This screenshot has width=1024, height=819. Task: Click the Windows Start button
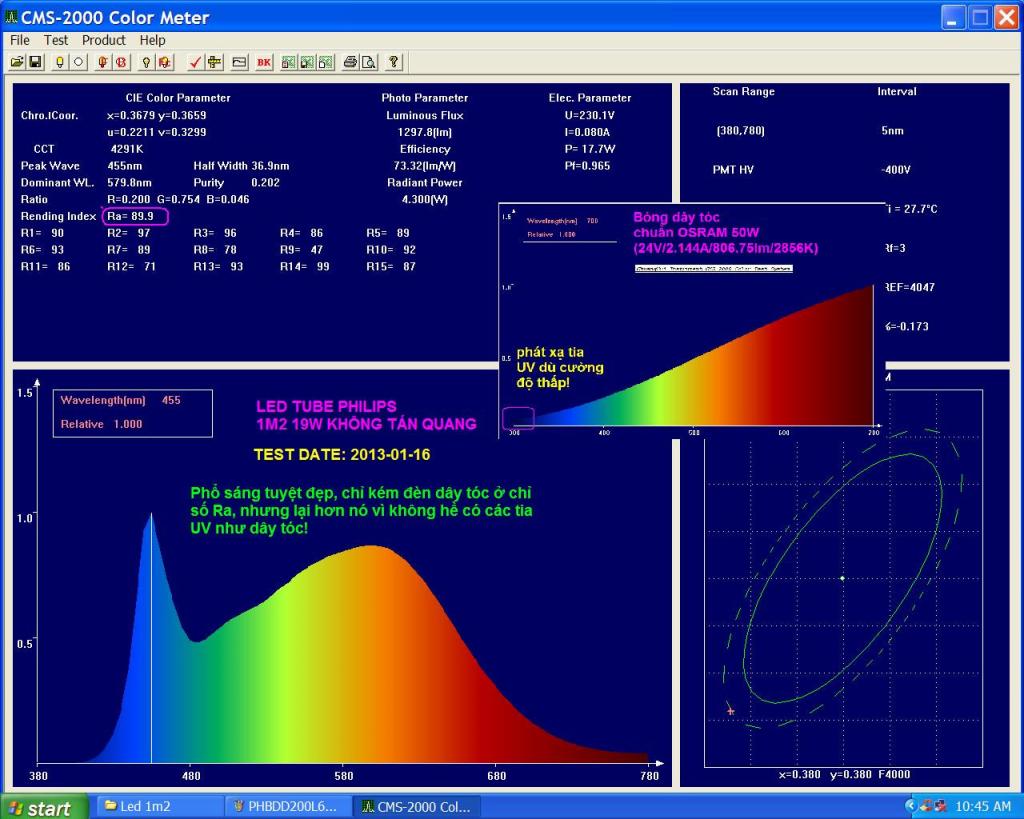(40, 807)
